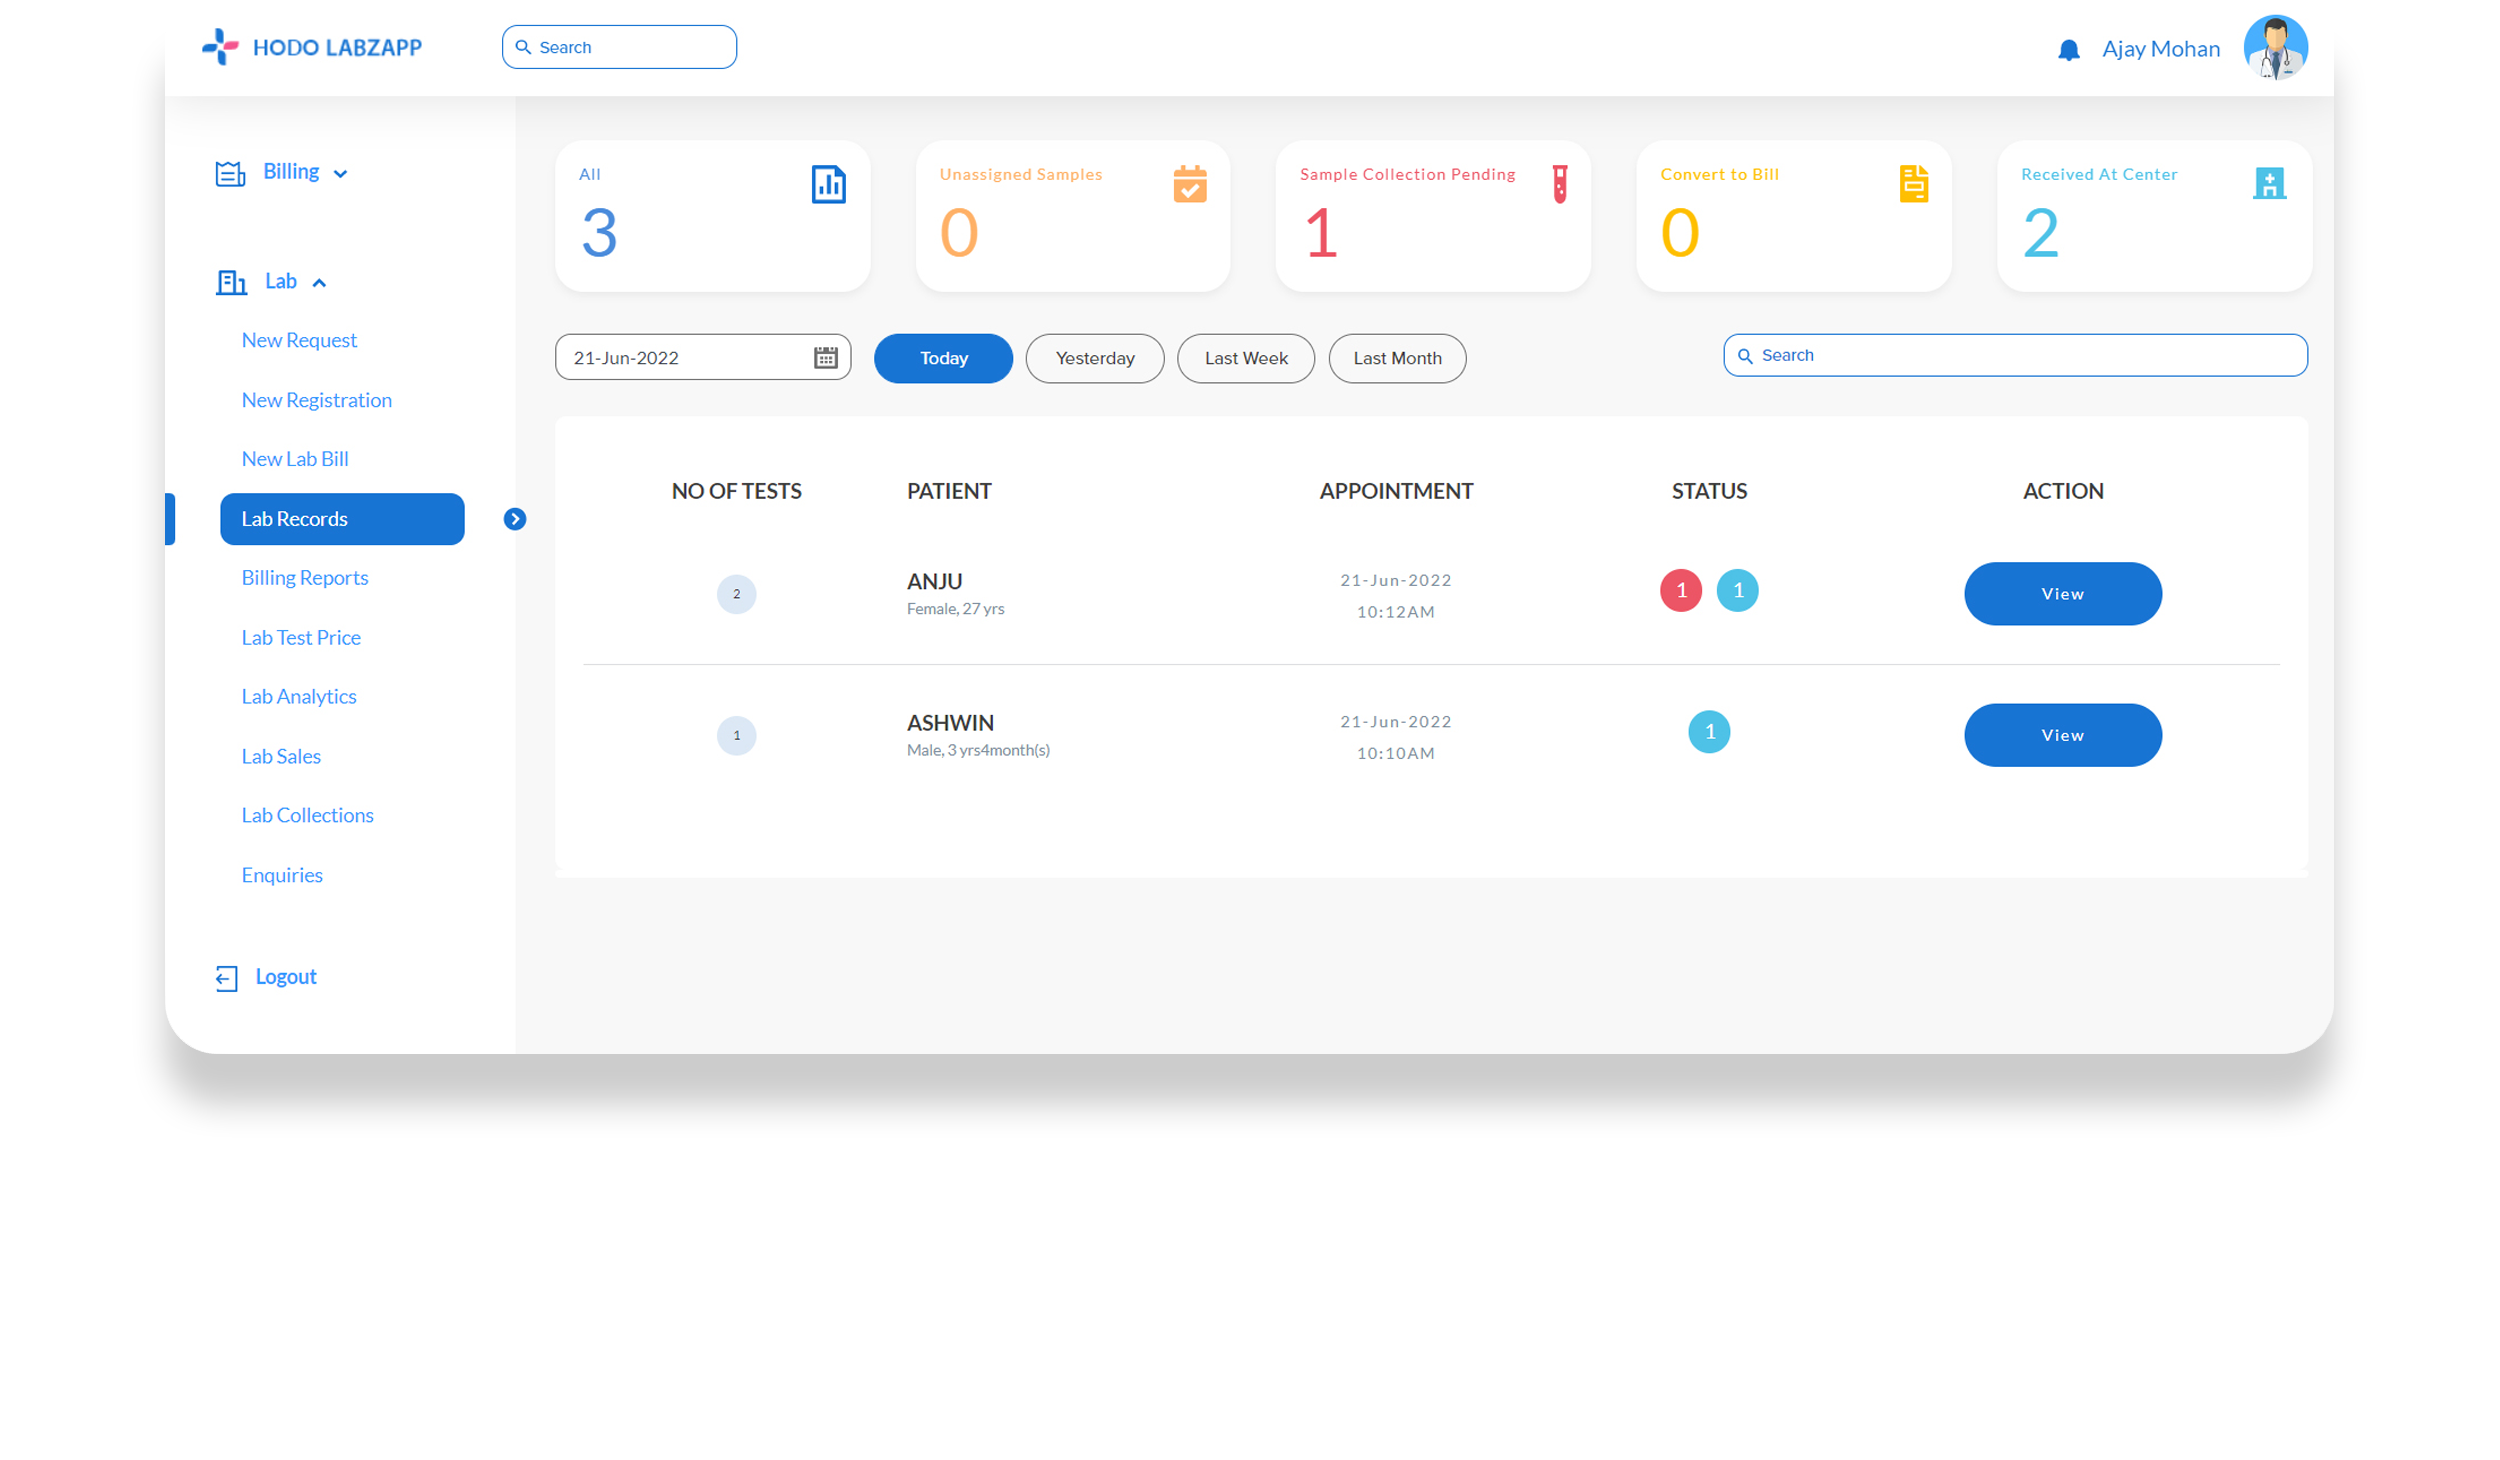Click the red status badge for ANJU

pyautogui.click(x=1680, y=590)
